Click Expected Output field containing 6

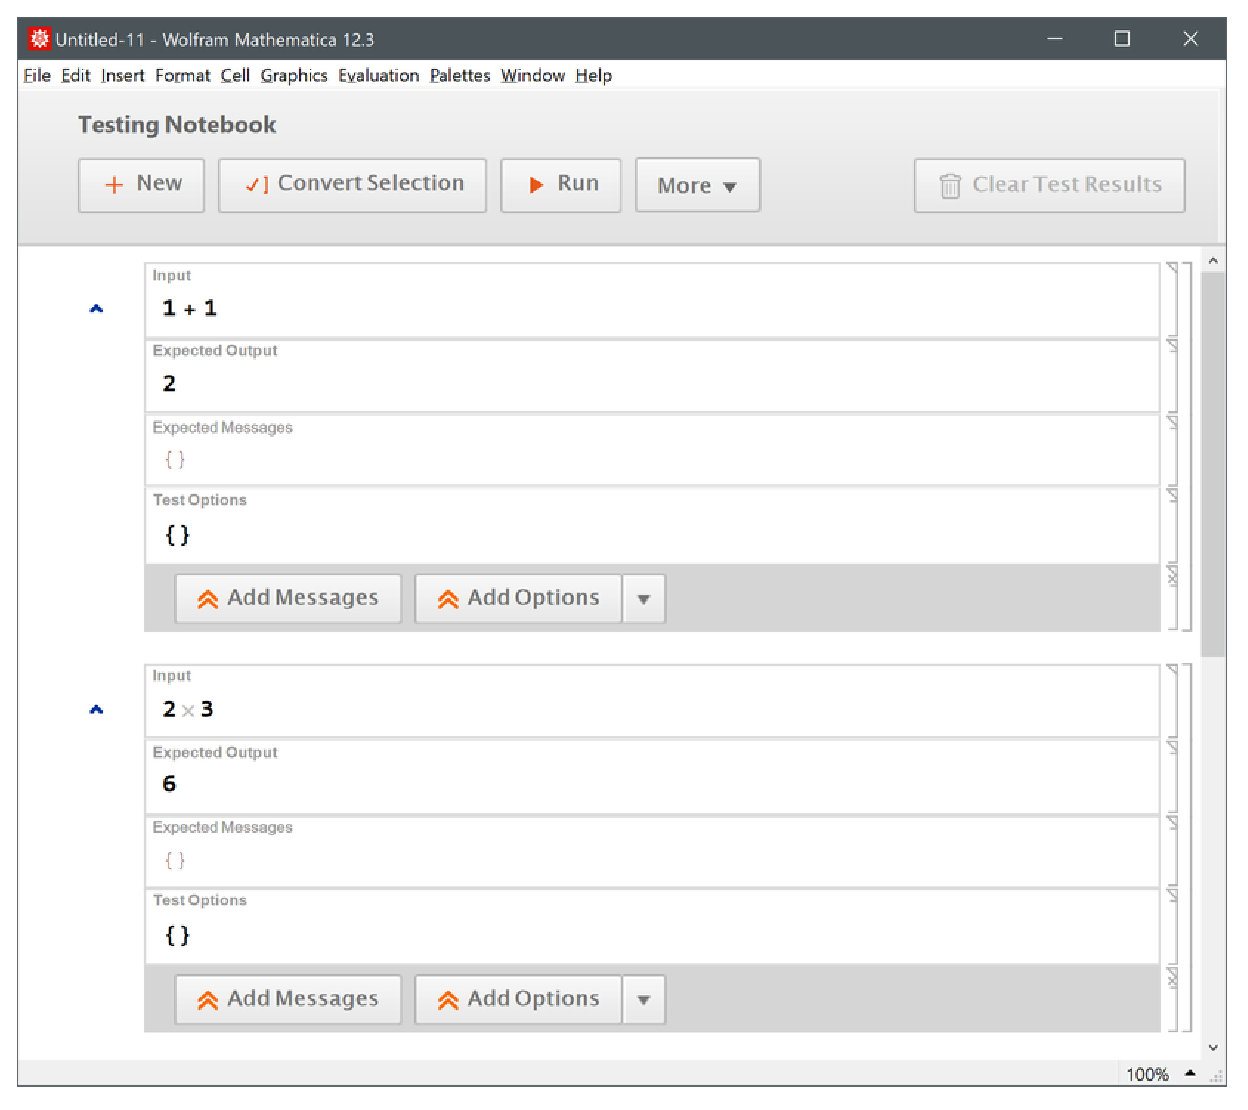click(650, 784)
